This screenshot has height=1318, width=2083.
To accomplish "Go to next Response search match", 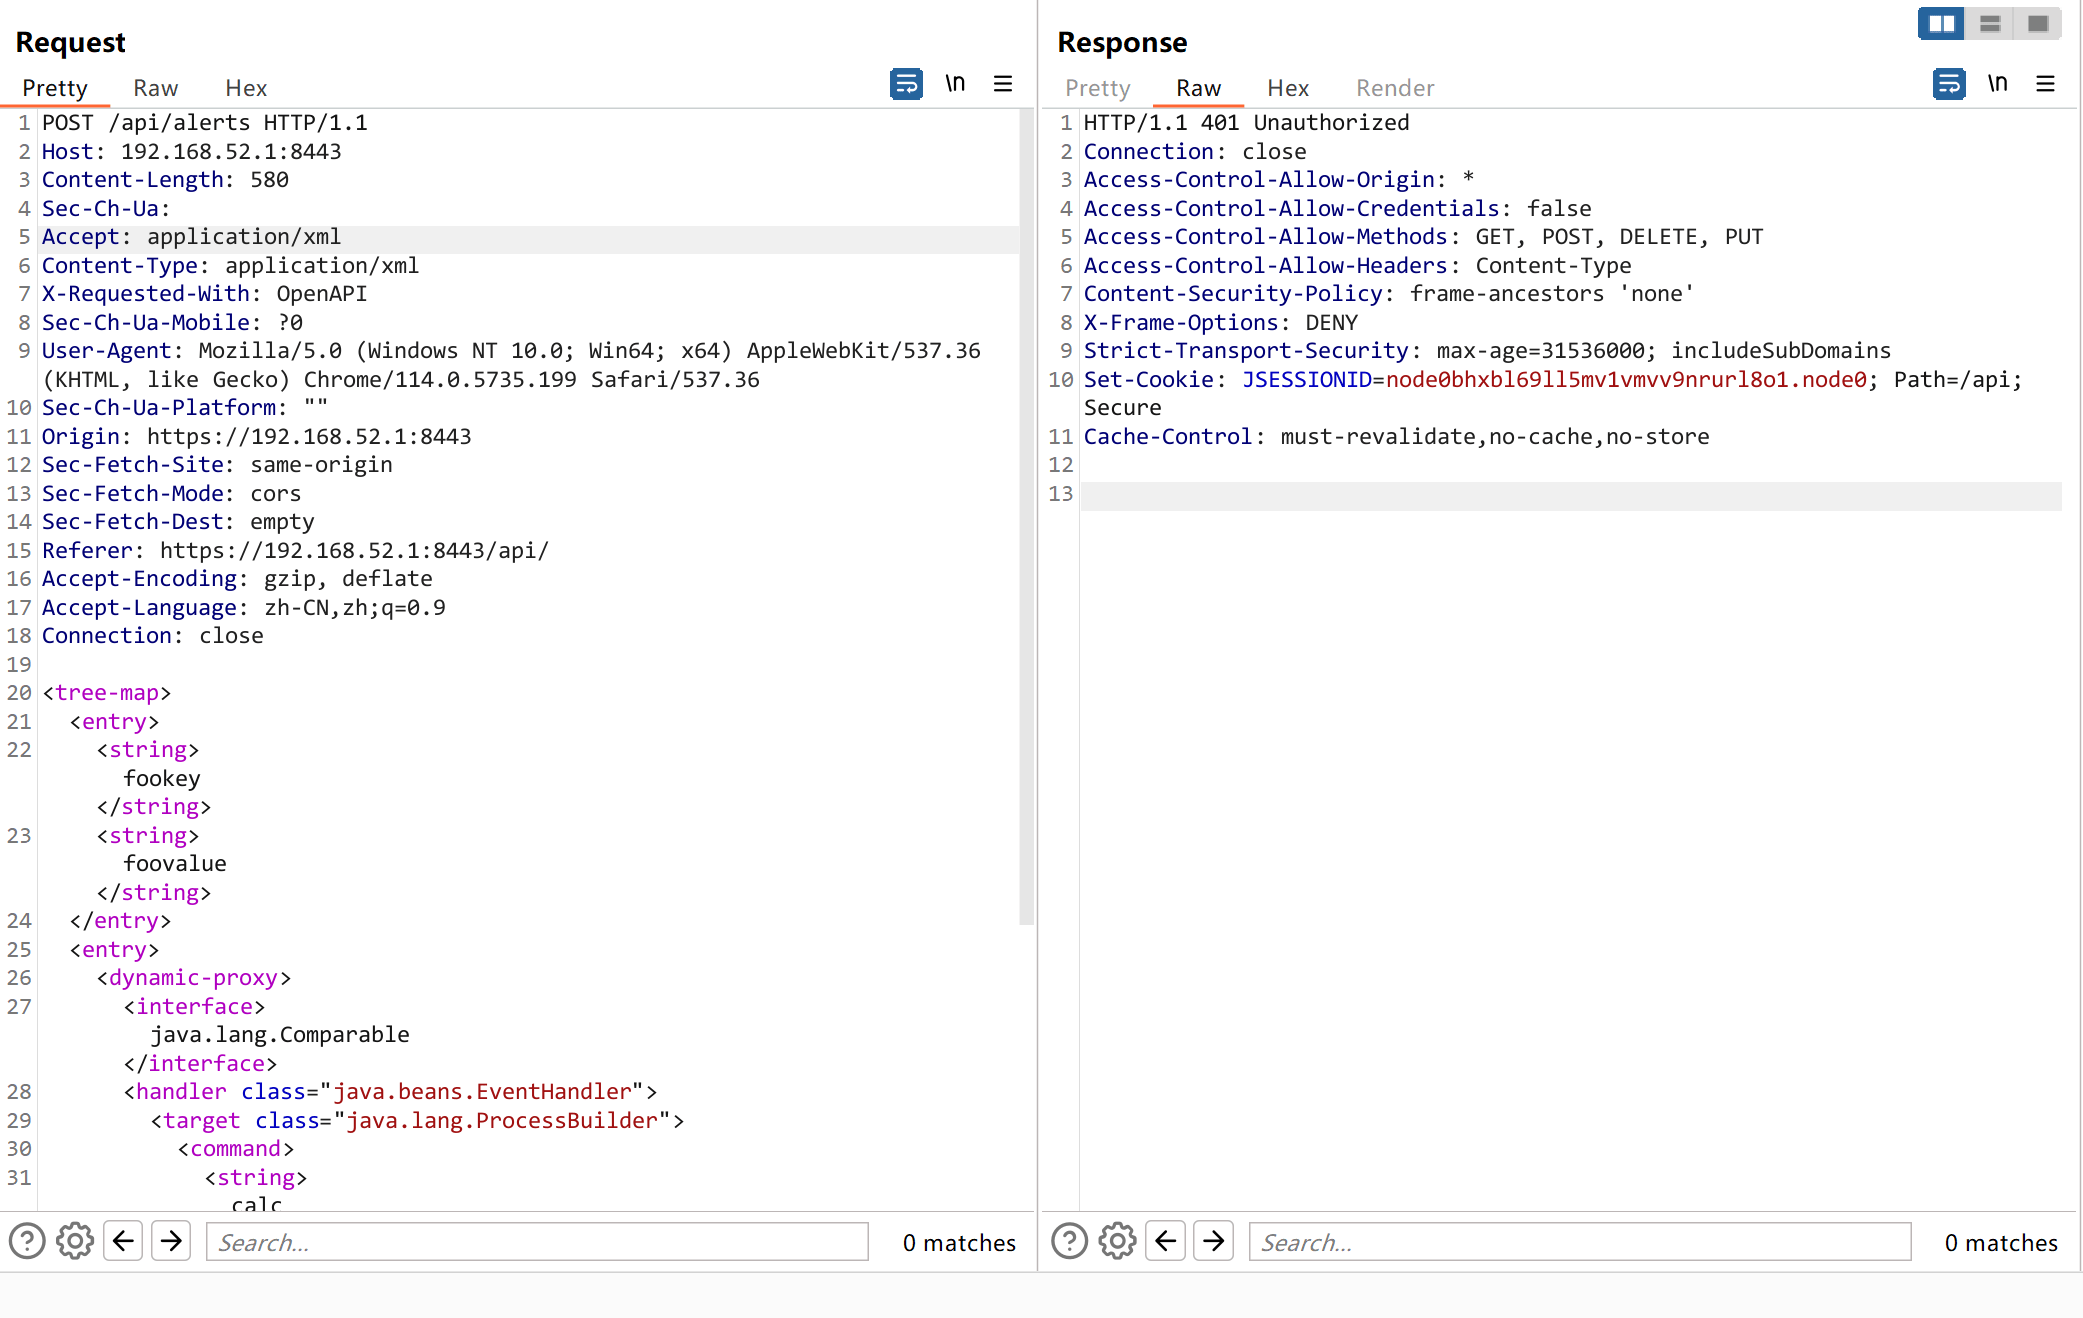I will point(1213,1241).
